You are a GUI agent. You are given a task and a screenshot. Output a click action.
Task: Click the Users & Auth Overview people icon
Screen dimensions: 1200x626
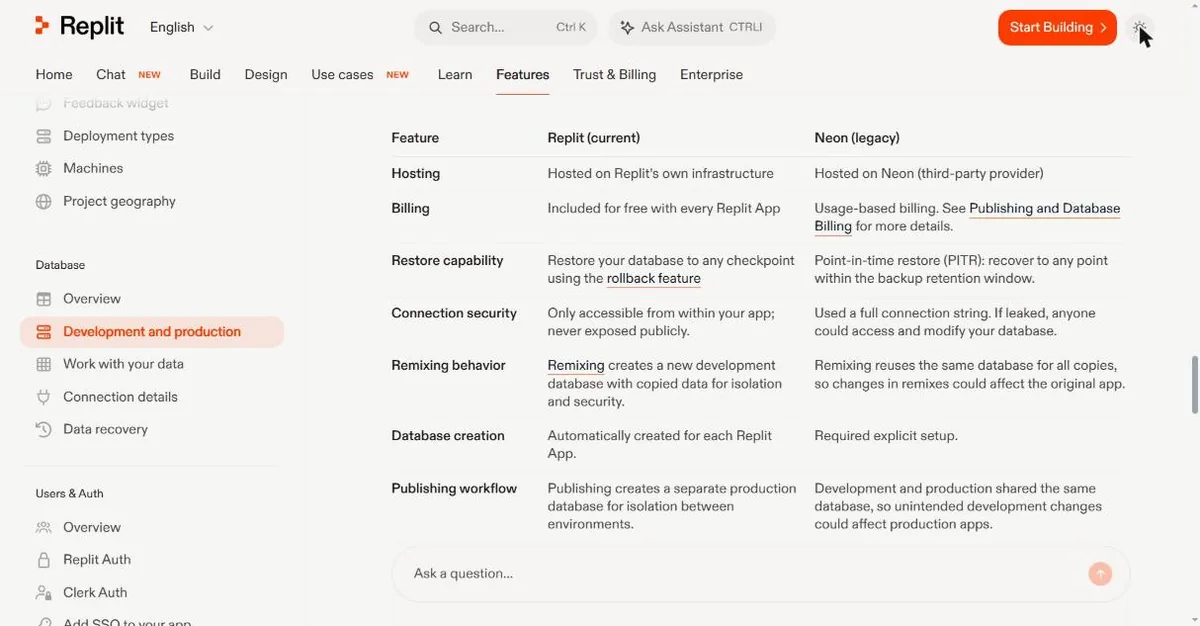(x=43, y=528)
